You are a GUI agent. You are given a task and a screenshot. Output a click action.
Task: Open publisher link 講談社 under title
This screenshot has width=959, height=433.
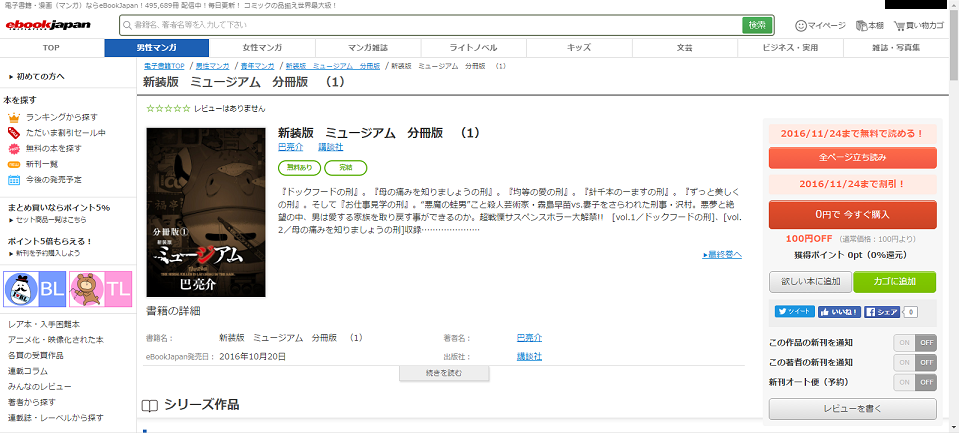click(331, 147)
